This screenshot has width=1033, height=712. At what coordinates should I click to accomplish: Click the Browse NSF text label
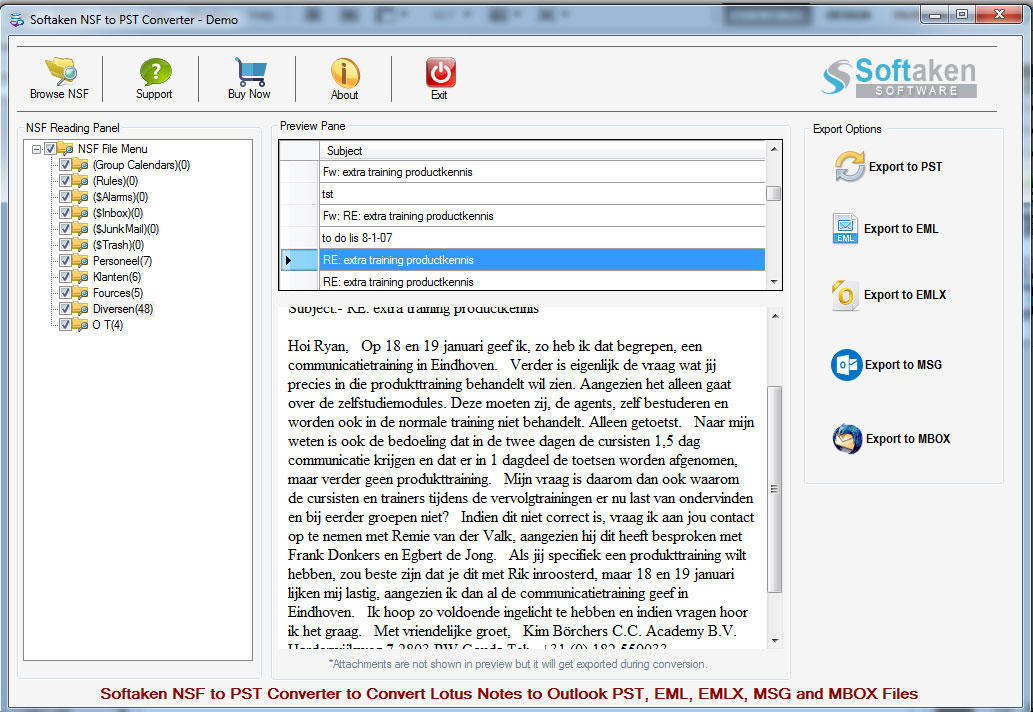pos(59,94)
